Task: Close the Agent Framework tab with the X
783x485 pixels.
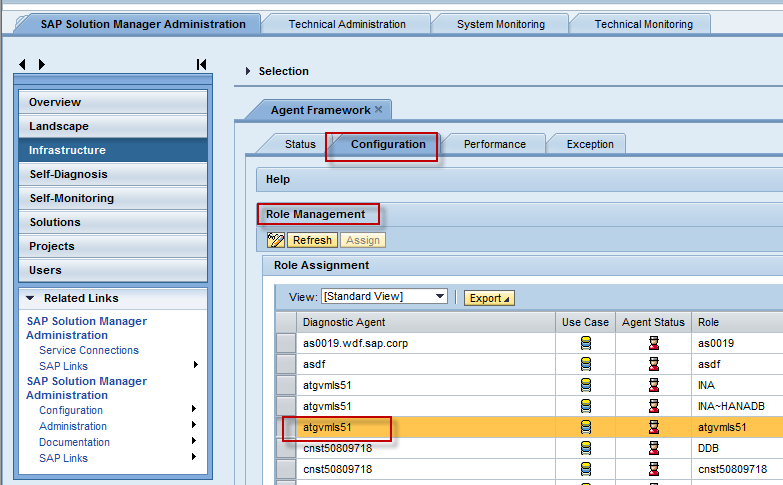Action: pos(379,109)
